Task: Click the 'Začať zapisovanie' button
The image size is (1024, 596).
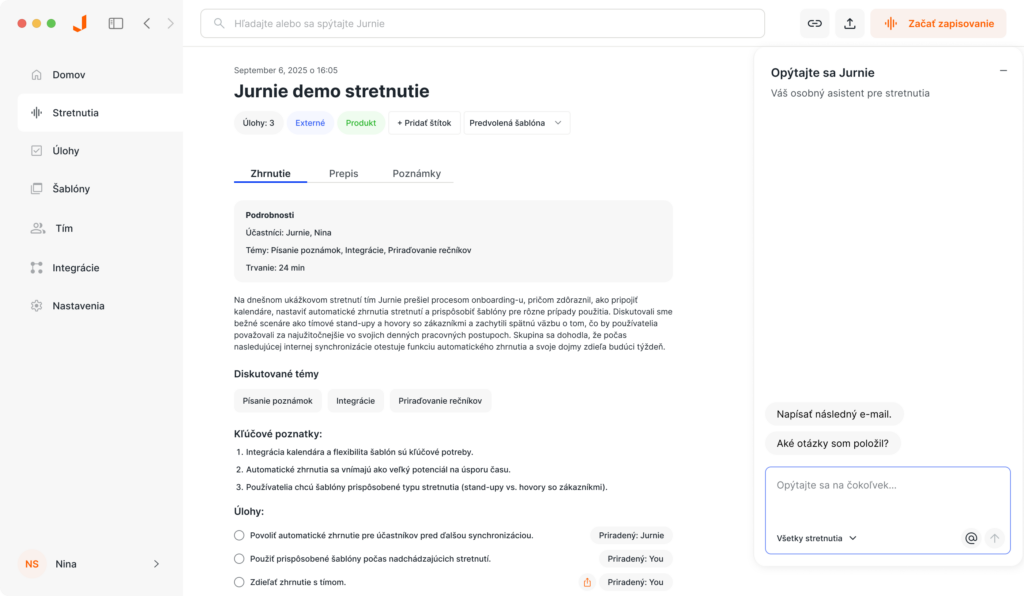Action: pyautogui.click(x=938, y=23)
